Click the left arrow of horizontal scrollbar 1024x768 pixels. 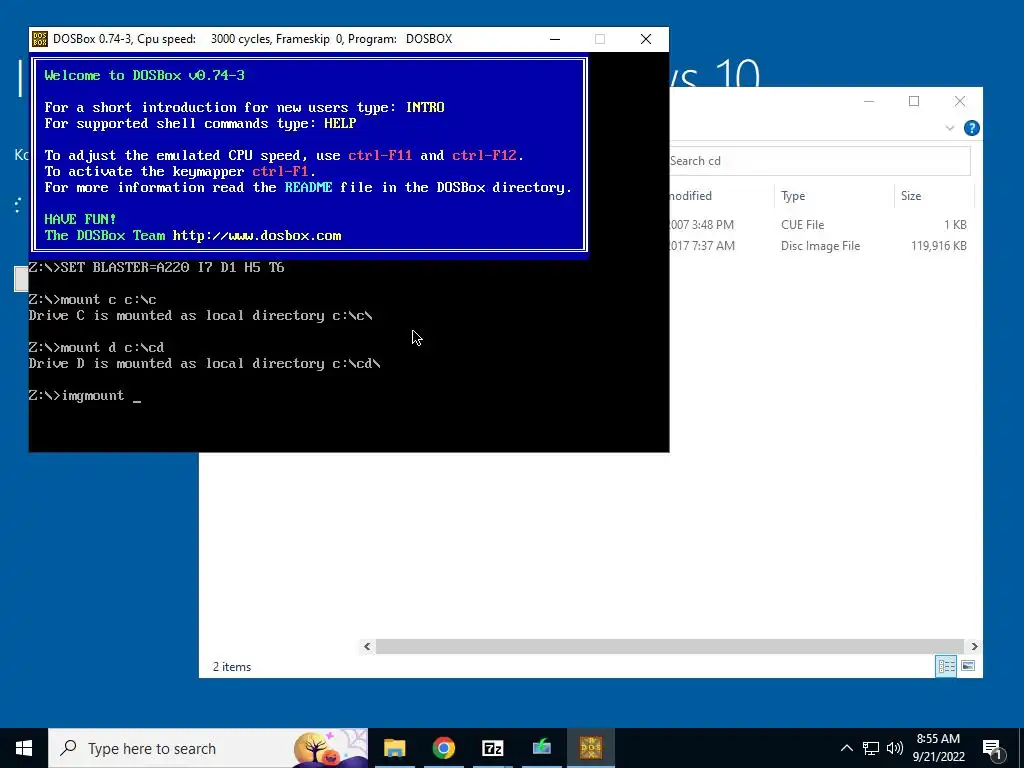tap(367, 646)
